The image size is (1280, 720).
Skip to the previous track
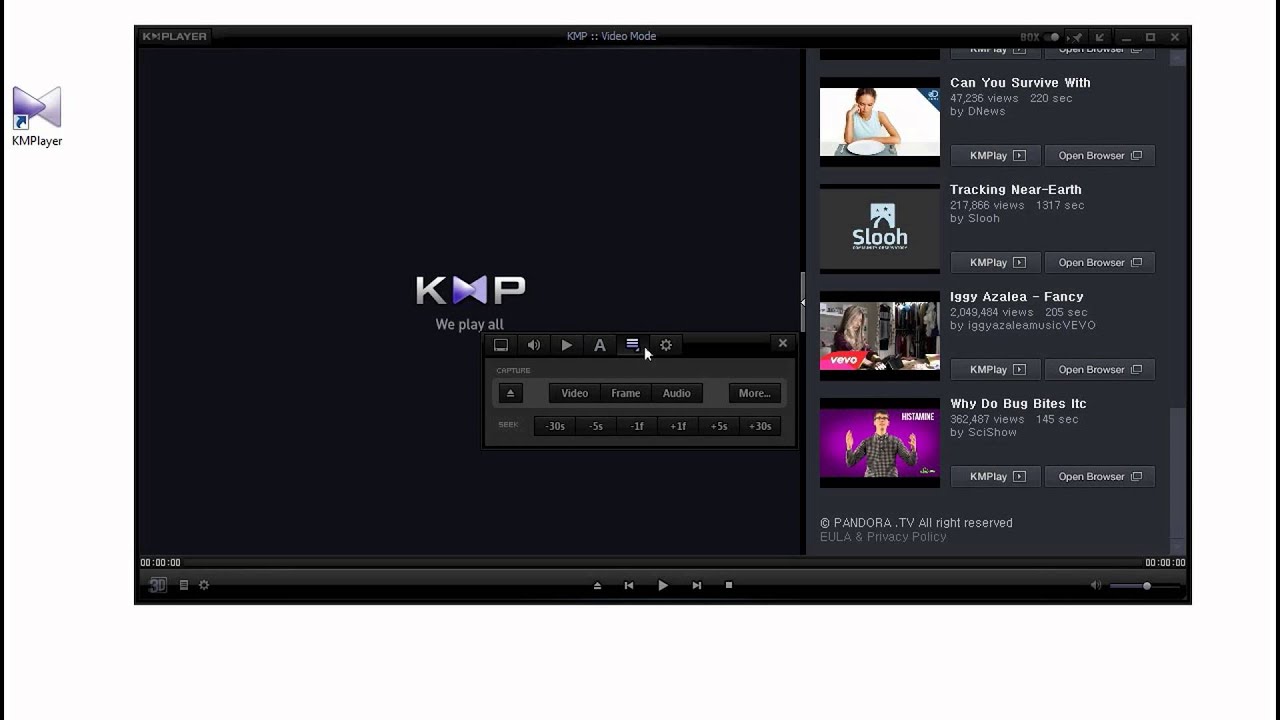click(629, 586)
